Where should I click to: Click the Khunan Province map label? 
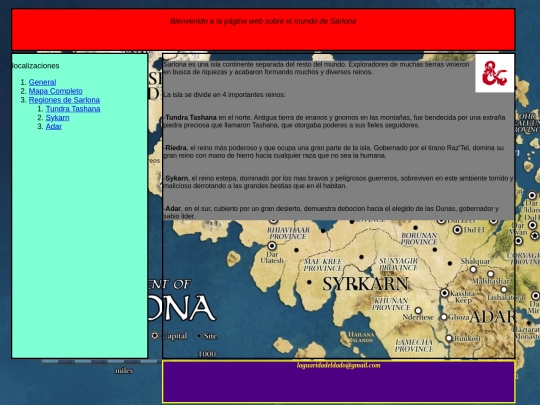tap(391, 304)
